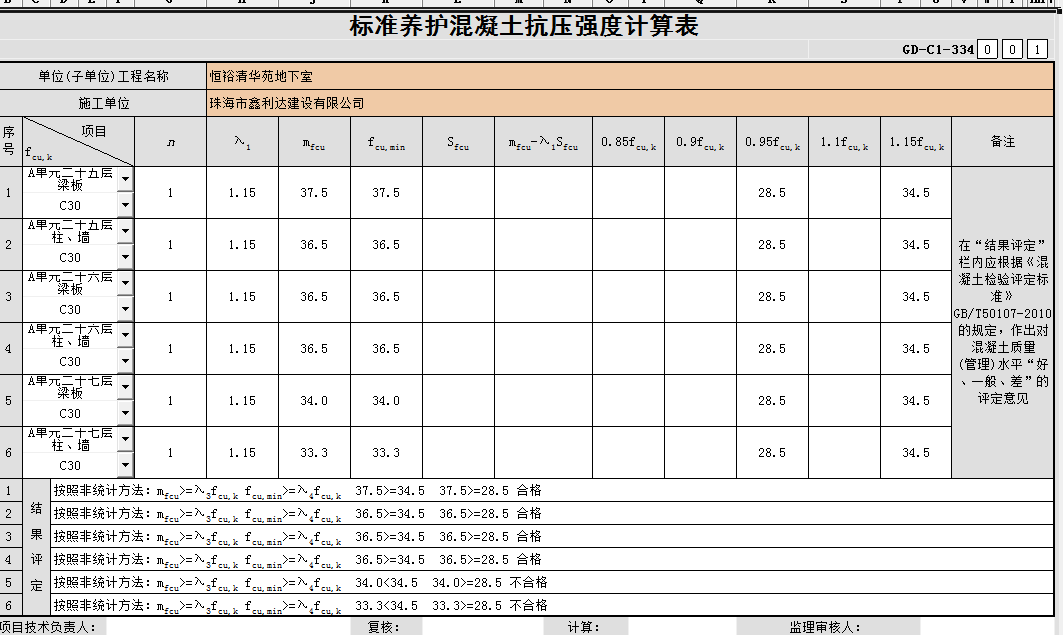Click the 0.85fcu,k column header

pos(628,142)
